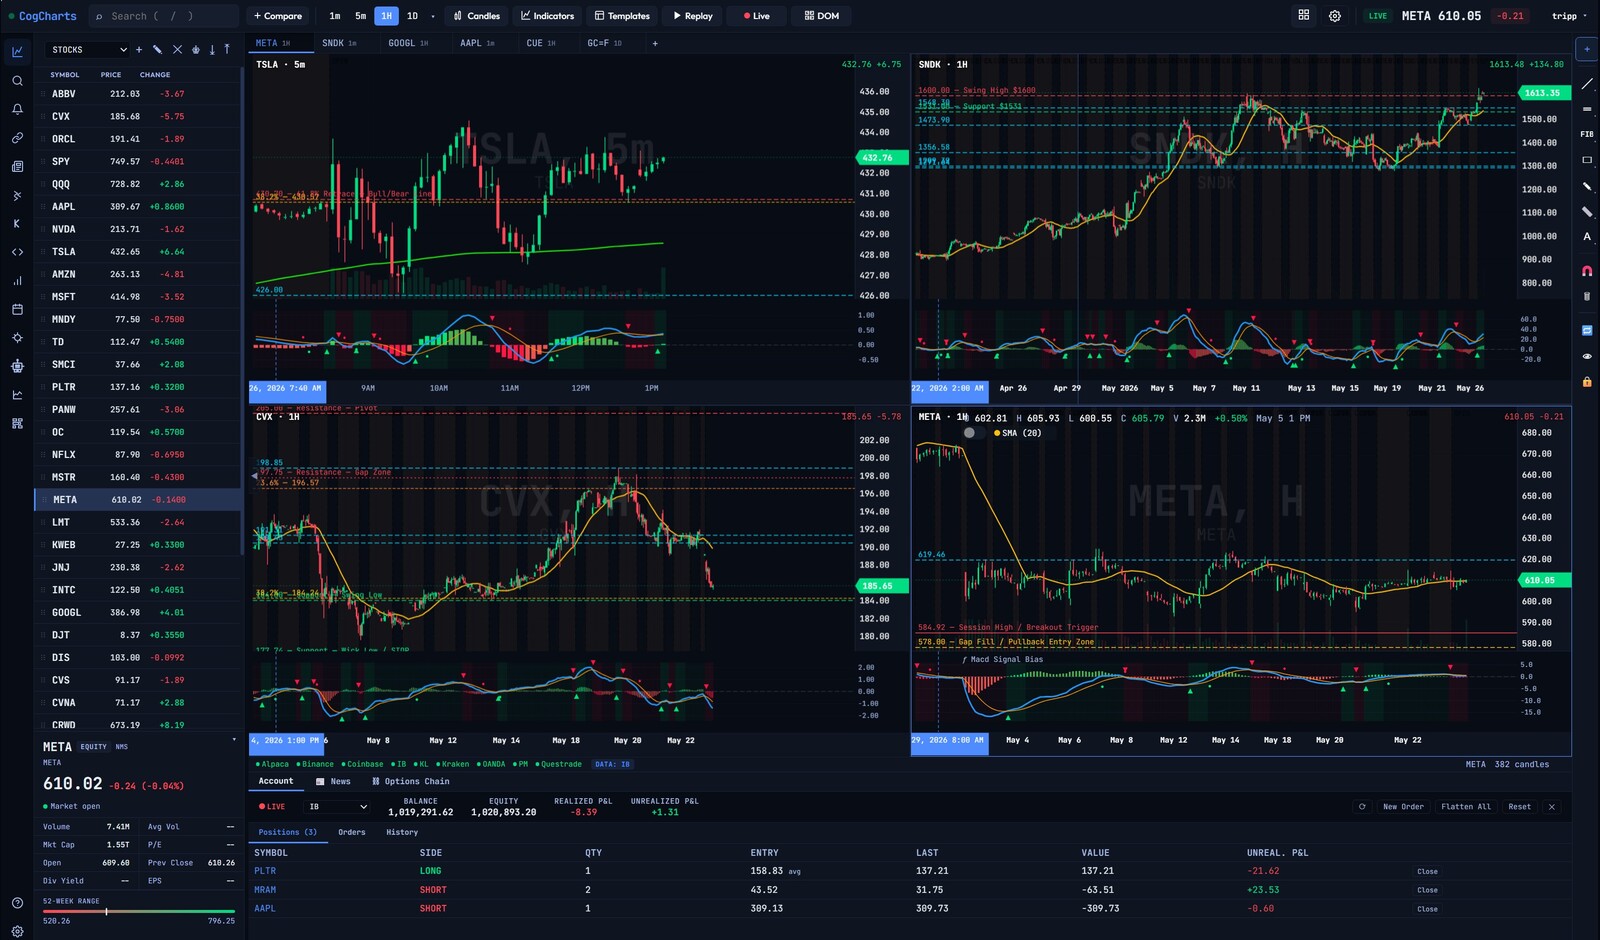Close the MRAM position row
1600x940 pixels.
[x=1427, y=890]
